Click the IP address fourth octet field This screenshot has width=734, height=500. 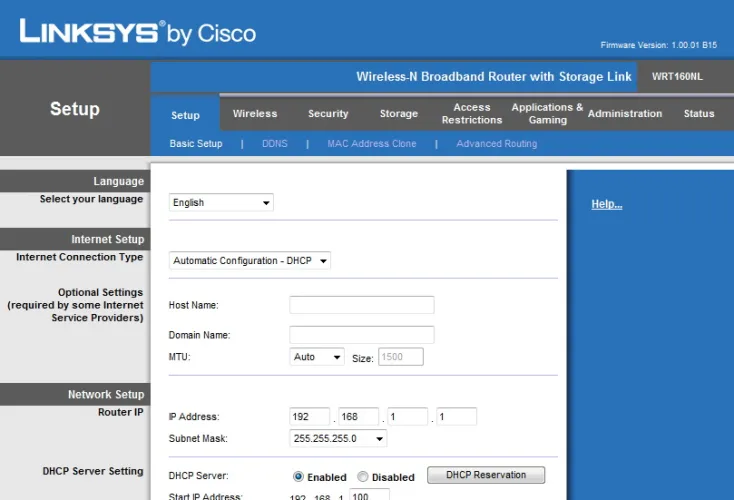[x=456, y=417]
